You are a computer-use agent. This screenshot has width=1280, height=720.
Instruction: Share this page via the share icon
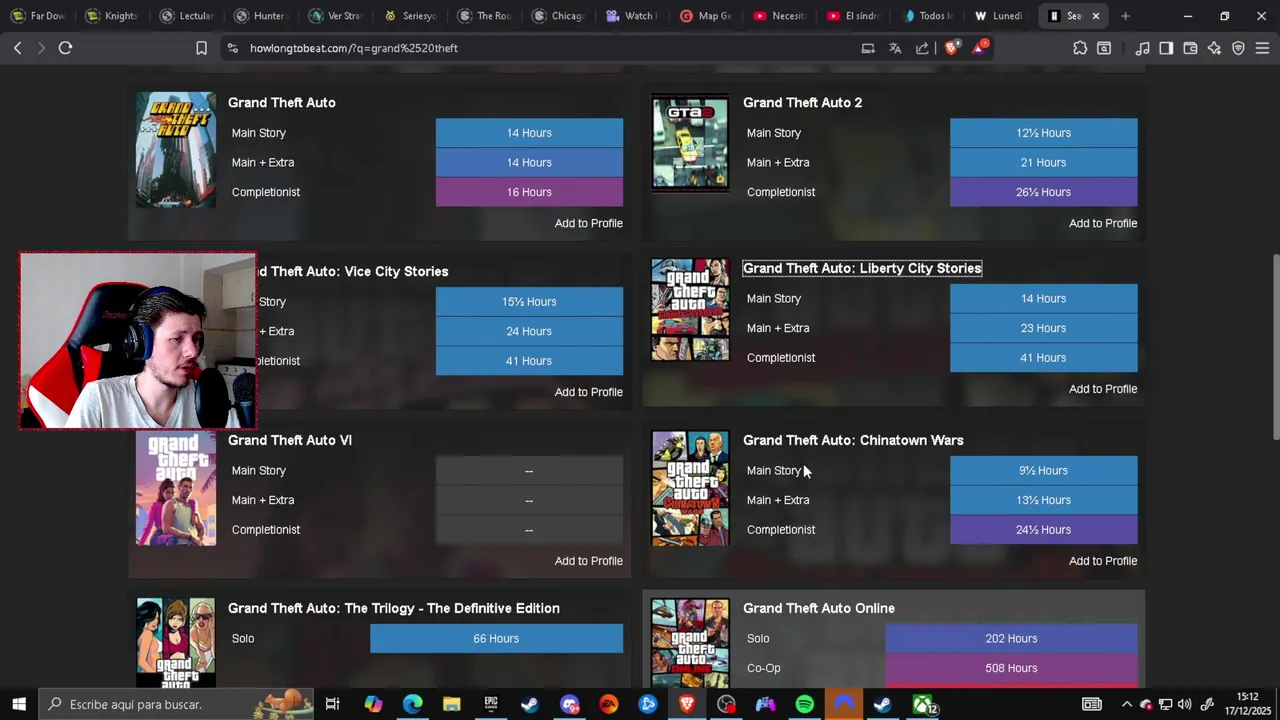coord(922,48)
